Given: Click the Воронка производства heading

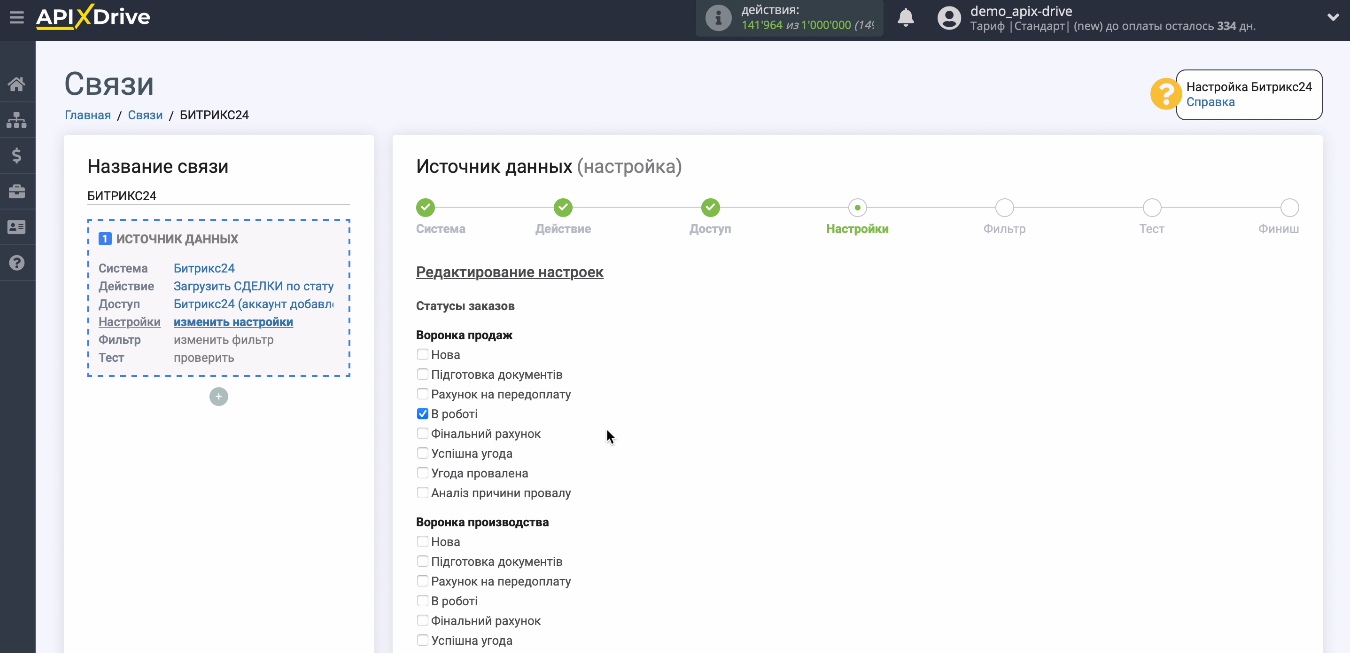Looking at the screenshot, I should (482, 522).
